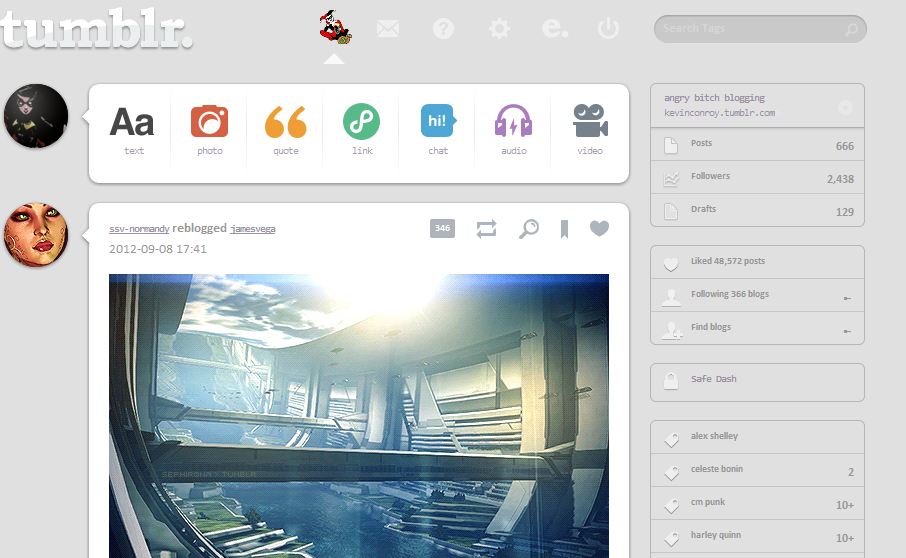Open help via question mark icon
906x558 pixels.
[x=443, y=28]
